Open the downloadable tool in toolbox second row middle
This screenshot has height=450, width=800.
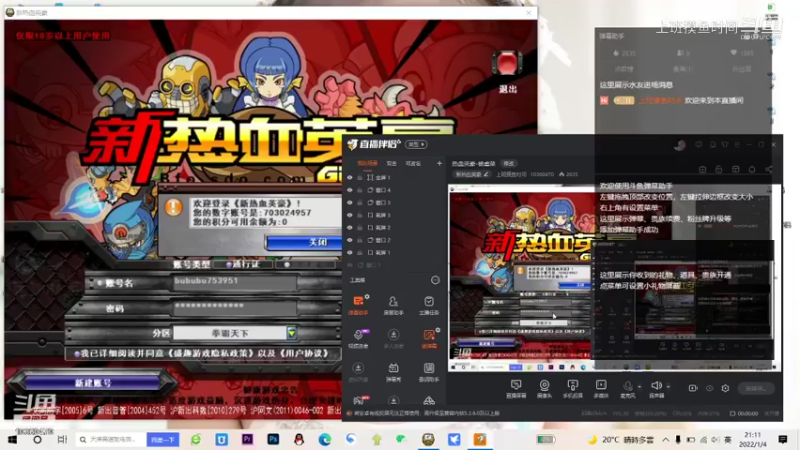[393, 338]
